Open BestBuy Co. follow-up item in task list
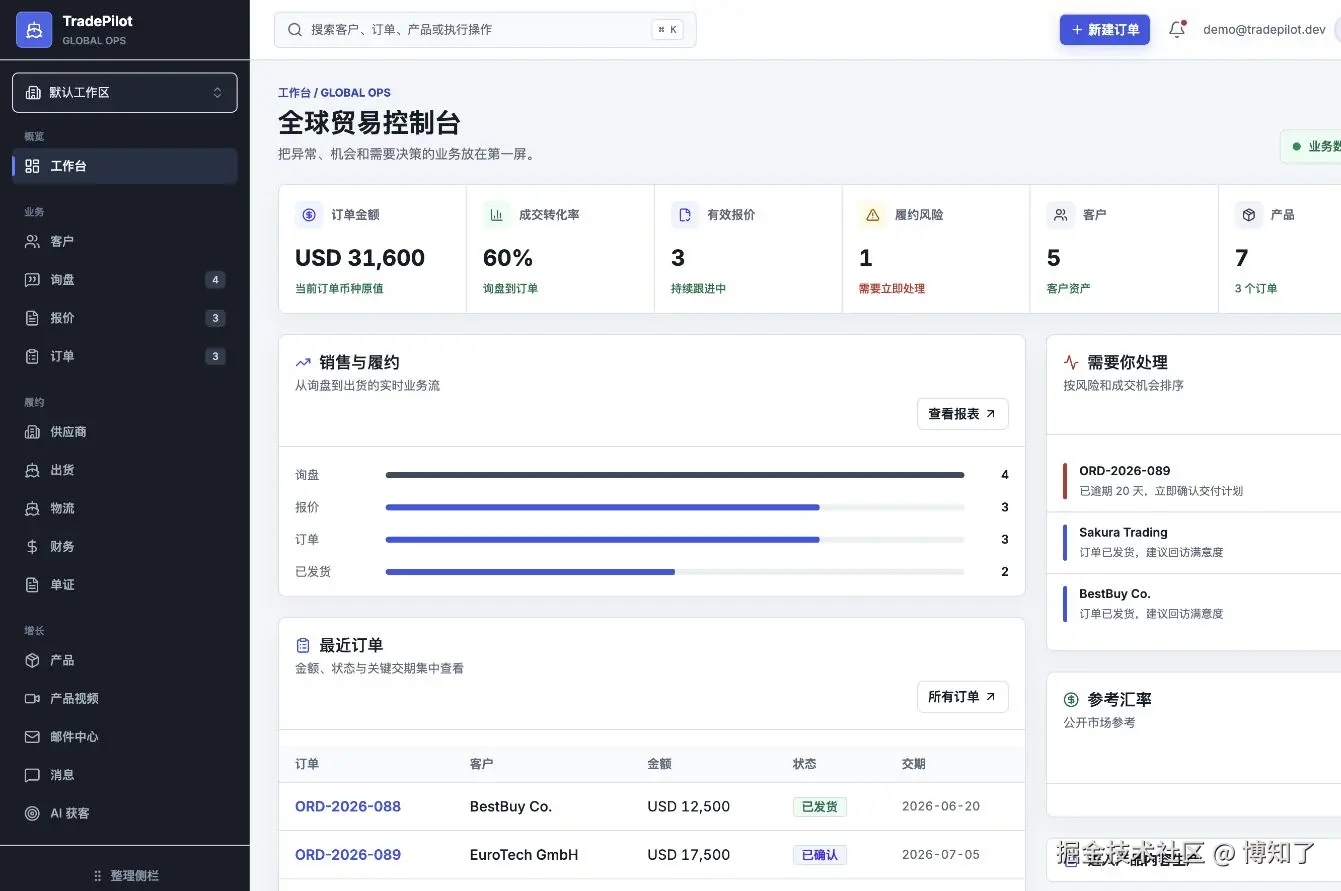 [1195, 603]
